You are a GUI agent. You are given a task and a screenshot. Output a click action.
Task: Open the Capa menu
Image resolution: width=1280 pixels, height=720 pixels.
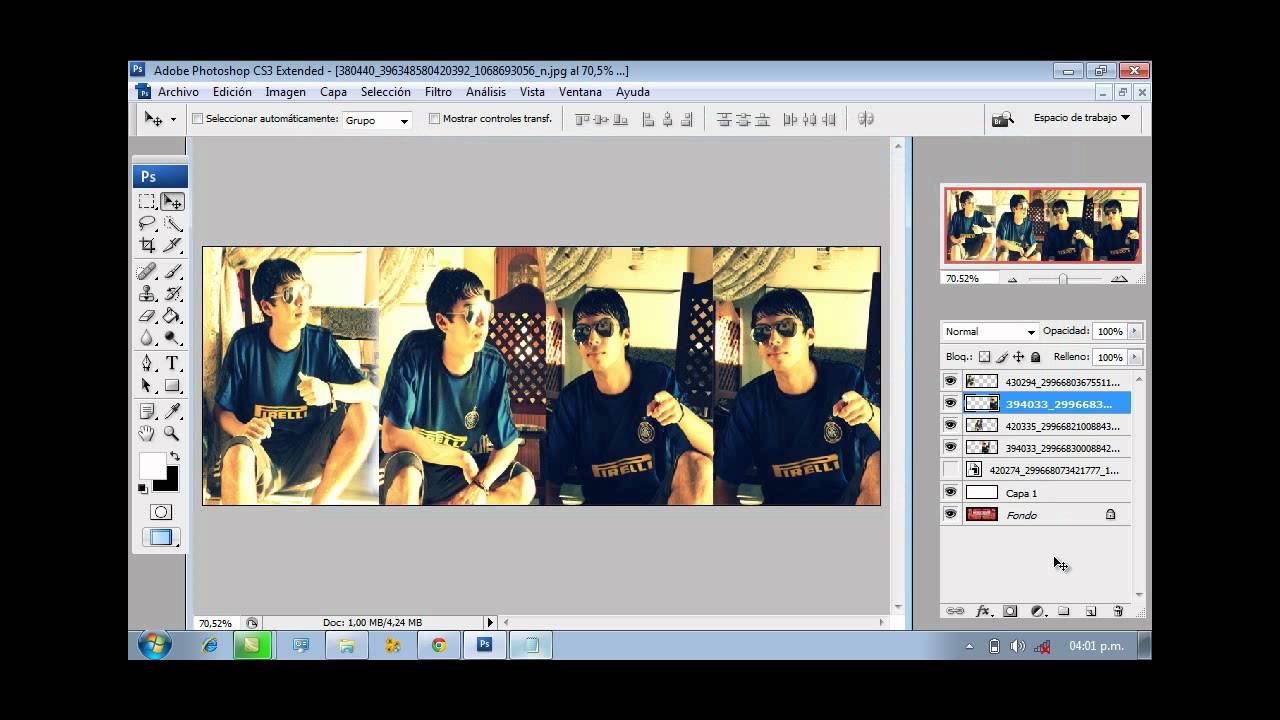click(x=333, y=92)
